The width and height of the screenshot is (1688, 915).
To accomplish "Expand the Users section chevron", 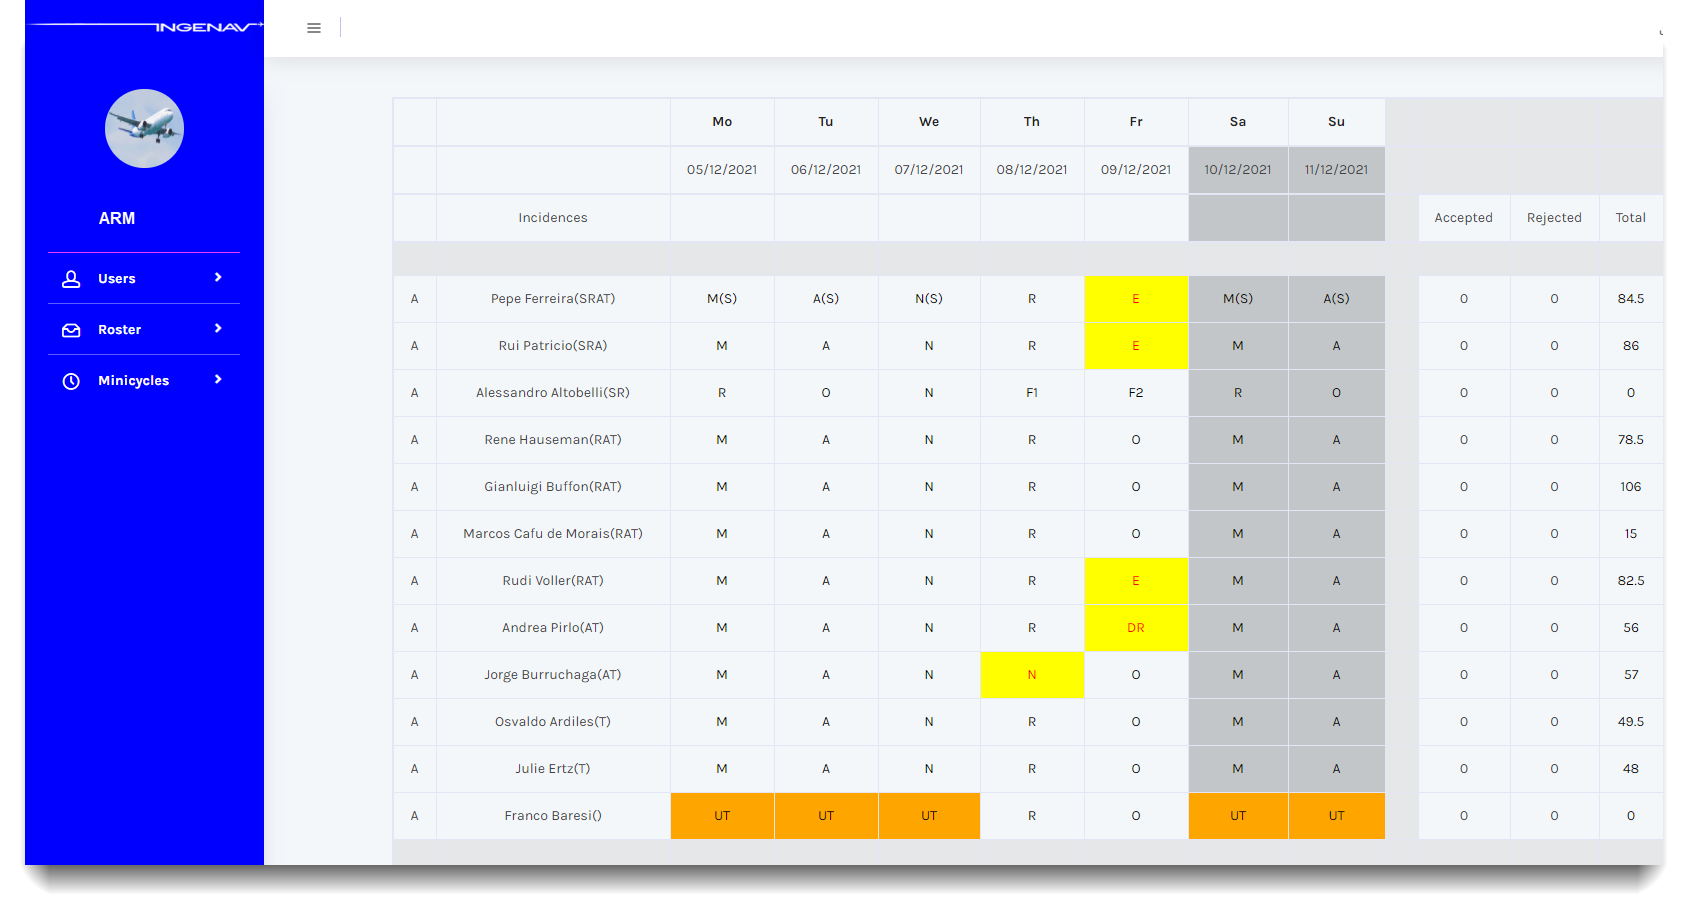I will coord(218,278).
